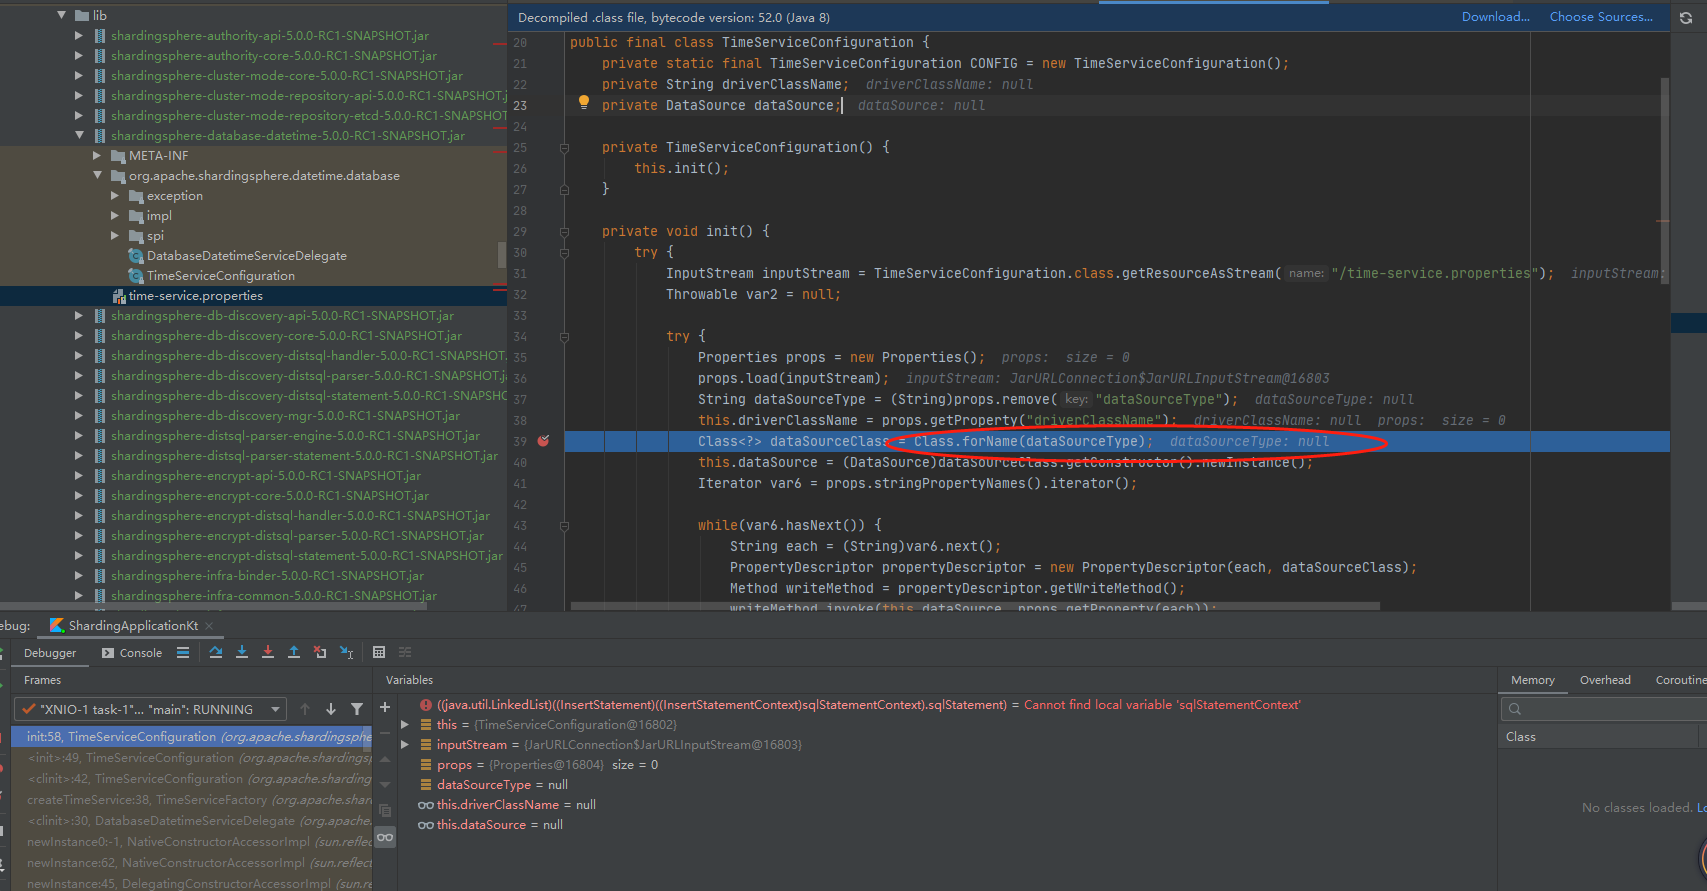The image size is (1707, 891).
Task: Click the Drop Frame icon
Action: coord(320,652)
